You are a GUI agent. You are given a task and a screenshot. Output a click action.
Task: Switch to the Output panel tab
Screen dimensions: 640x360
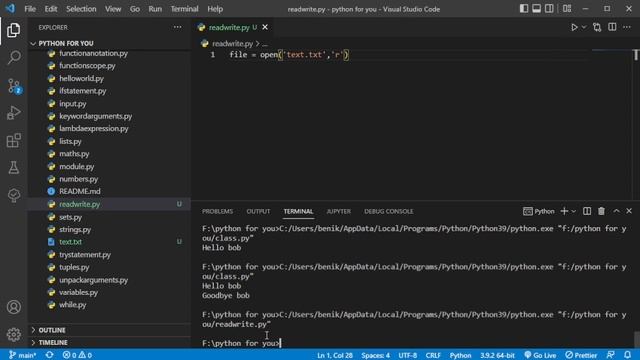click(x=258, y=211)
